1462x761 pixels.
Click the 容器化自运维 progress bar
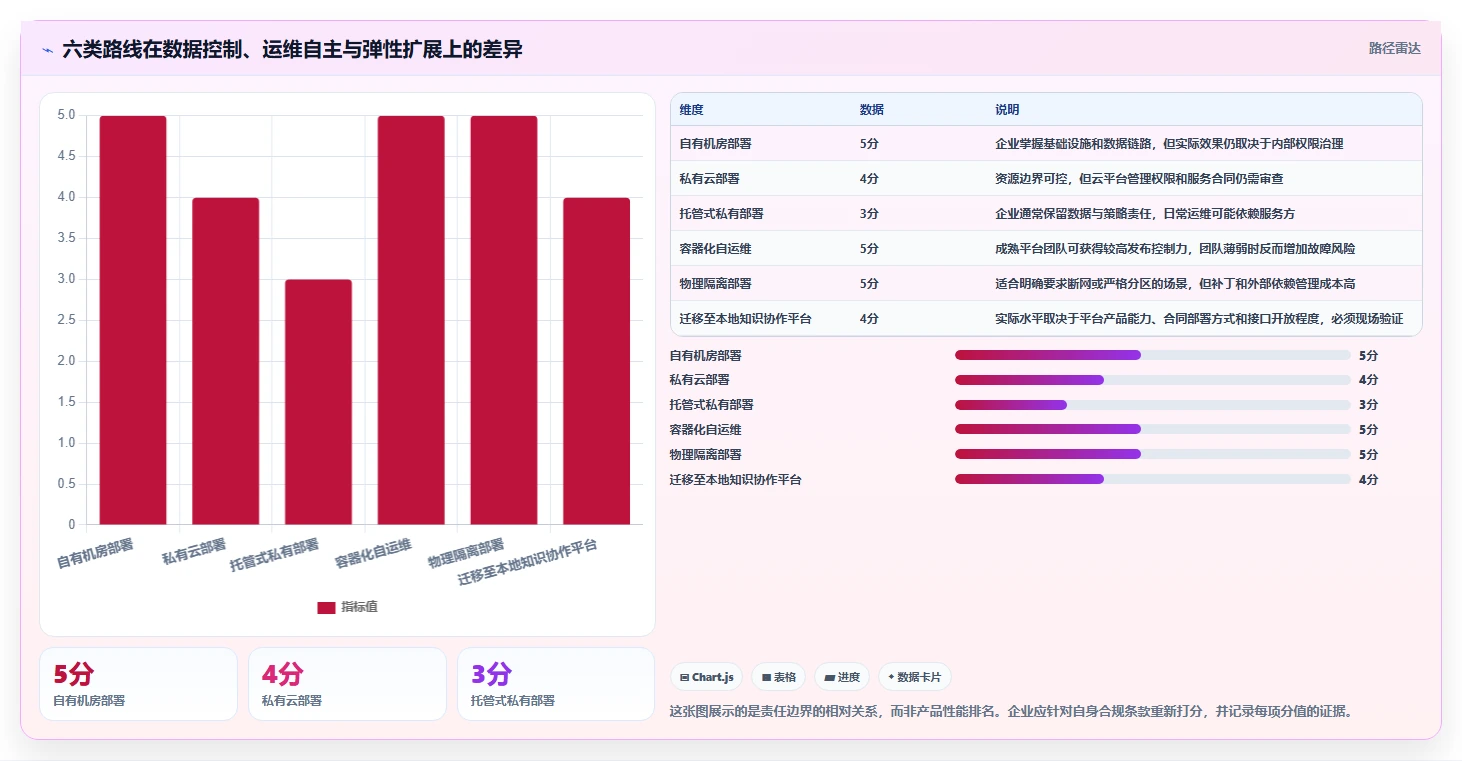[1153, 429]
